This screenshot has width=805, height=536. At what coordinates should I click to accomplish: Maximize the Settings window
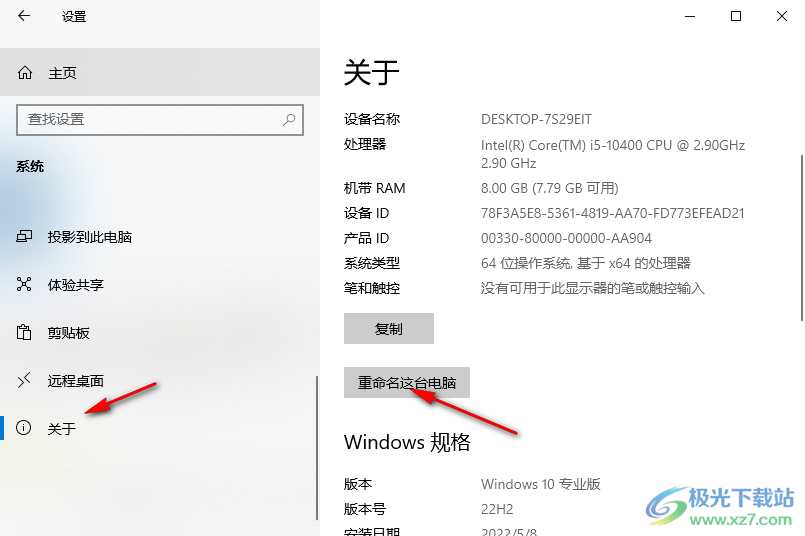tap(736, 16)
